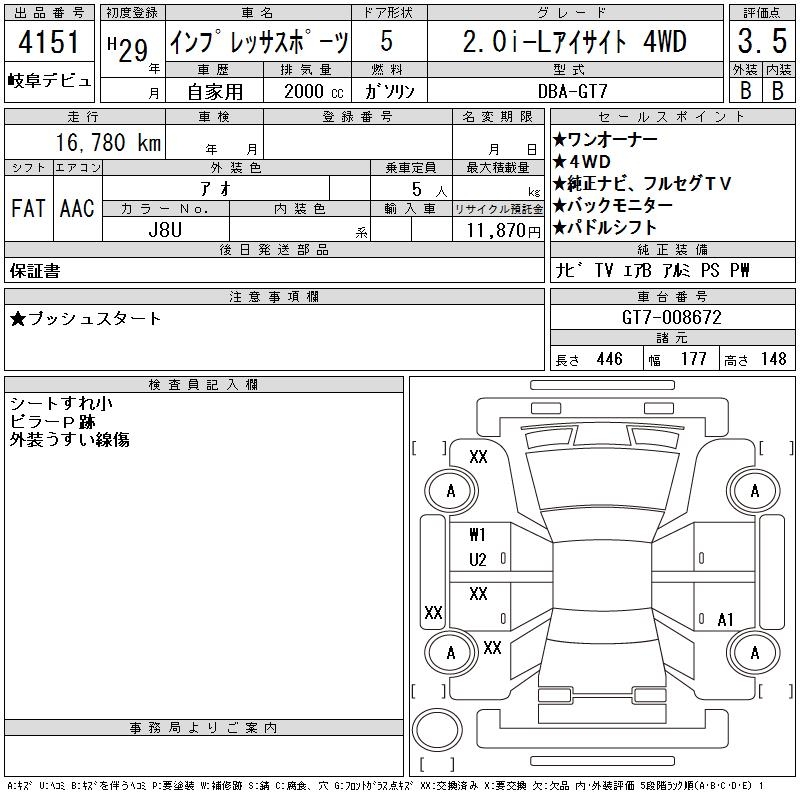Click the DBA-GT7 model code
This screenshot has width=800, height=800.
point(579,90)
